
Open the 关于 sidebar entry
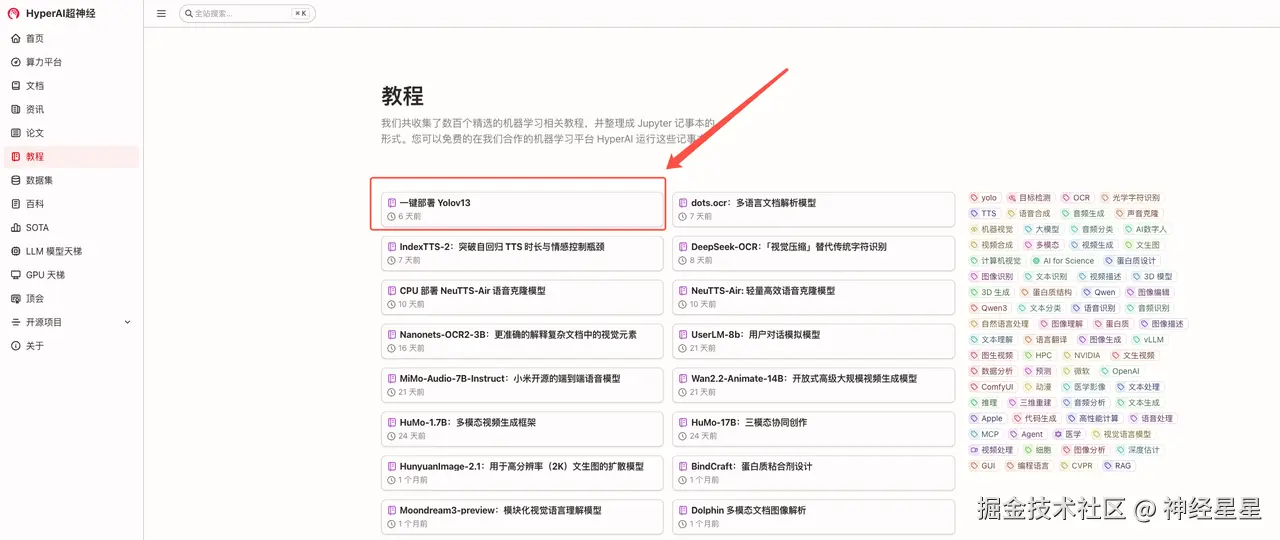(x=72, y=346)
